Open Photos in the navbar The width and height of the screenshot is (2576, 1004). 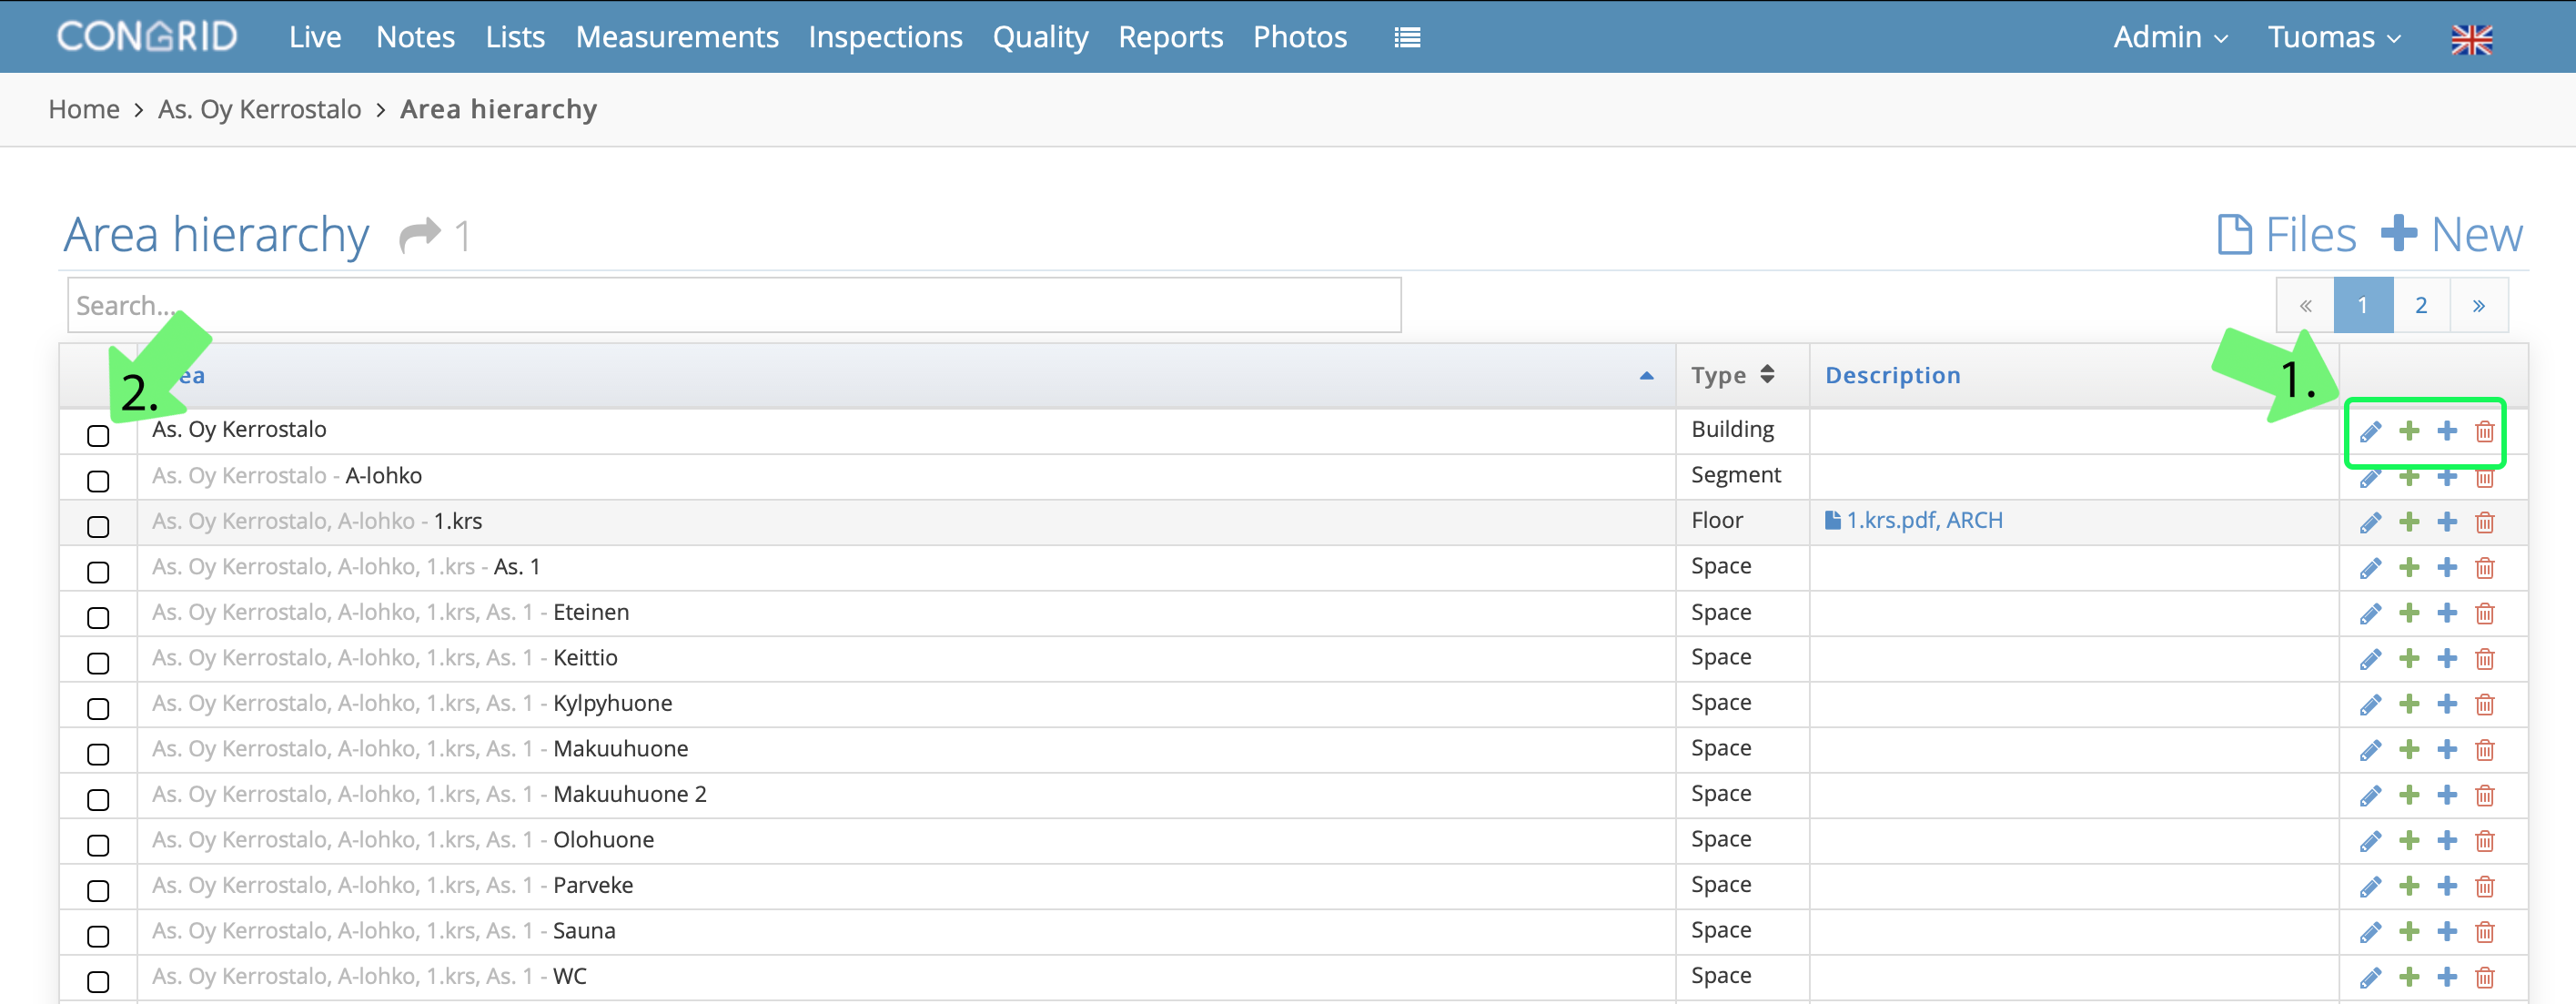[x=1300, y=37]
